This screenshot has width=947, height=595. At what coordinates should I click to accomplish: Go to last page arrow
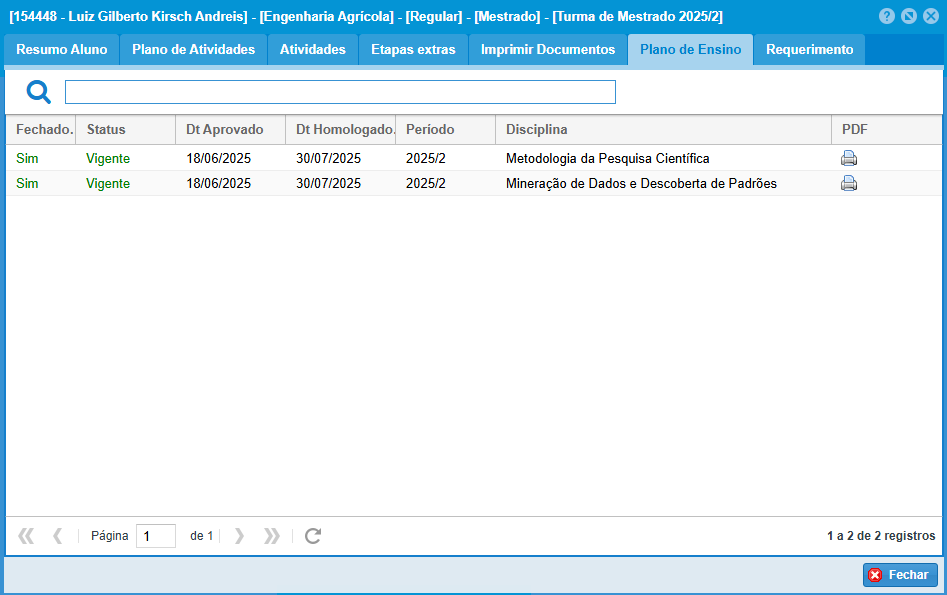pos(271,536)
